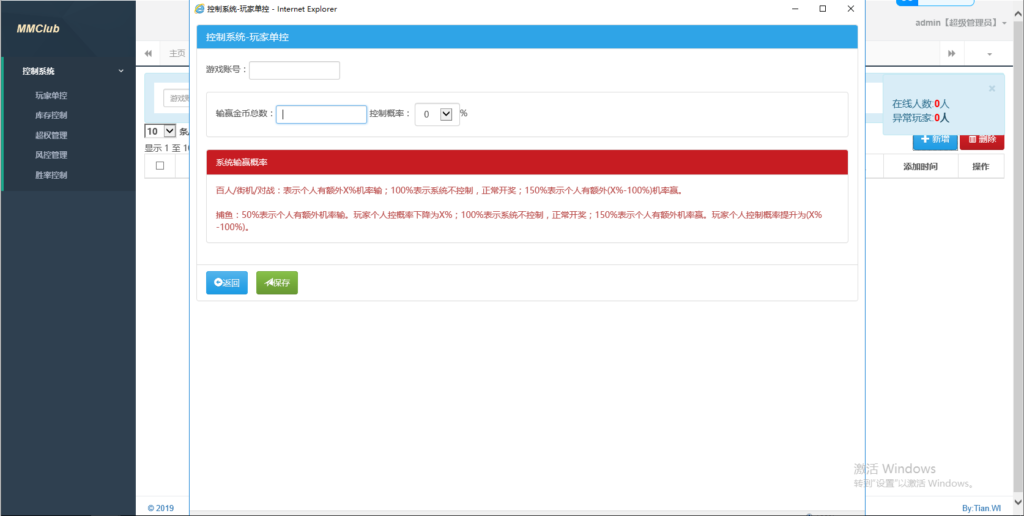1024x516 pixels.
Task: Click the Internet Explorer icon in title bar
Action: pos(200,9)
